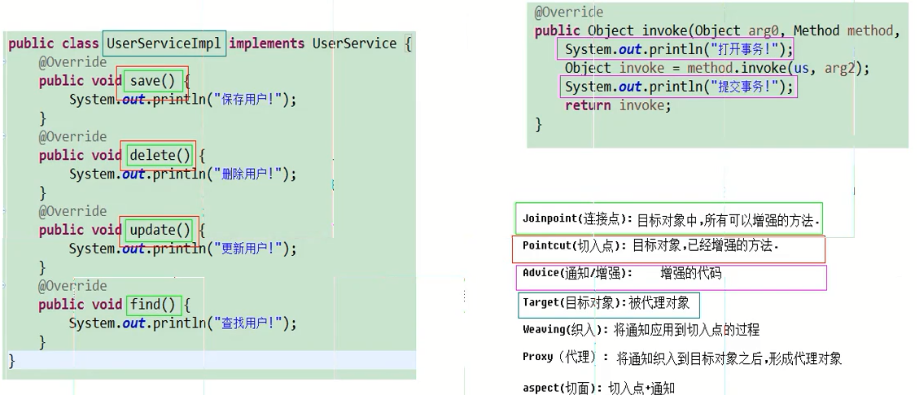Click the 'Method method' parameter

[844, 30]
